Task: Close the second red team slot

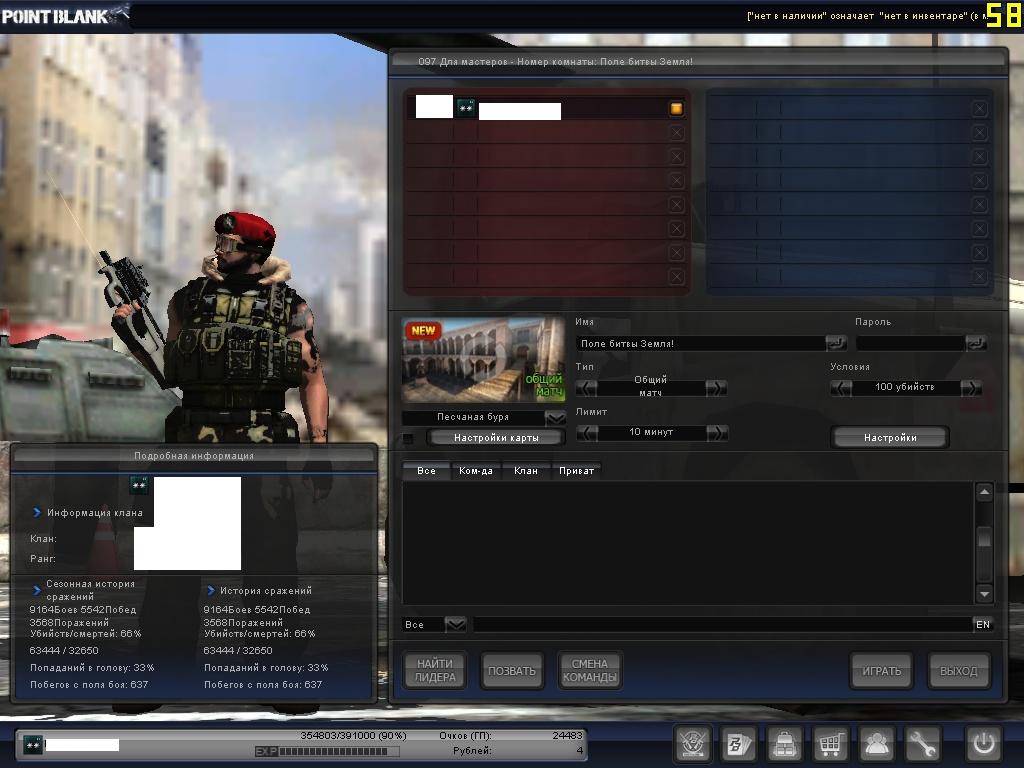Action: [x=676, y=133]
